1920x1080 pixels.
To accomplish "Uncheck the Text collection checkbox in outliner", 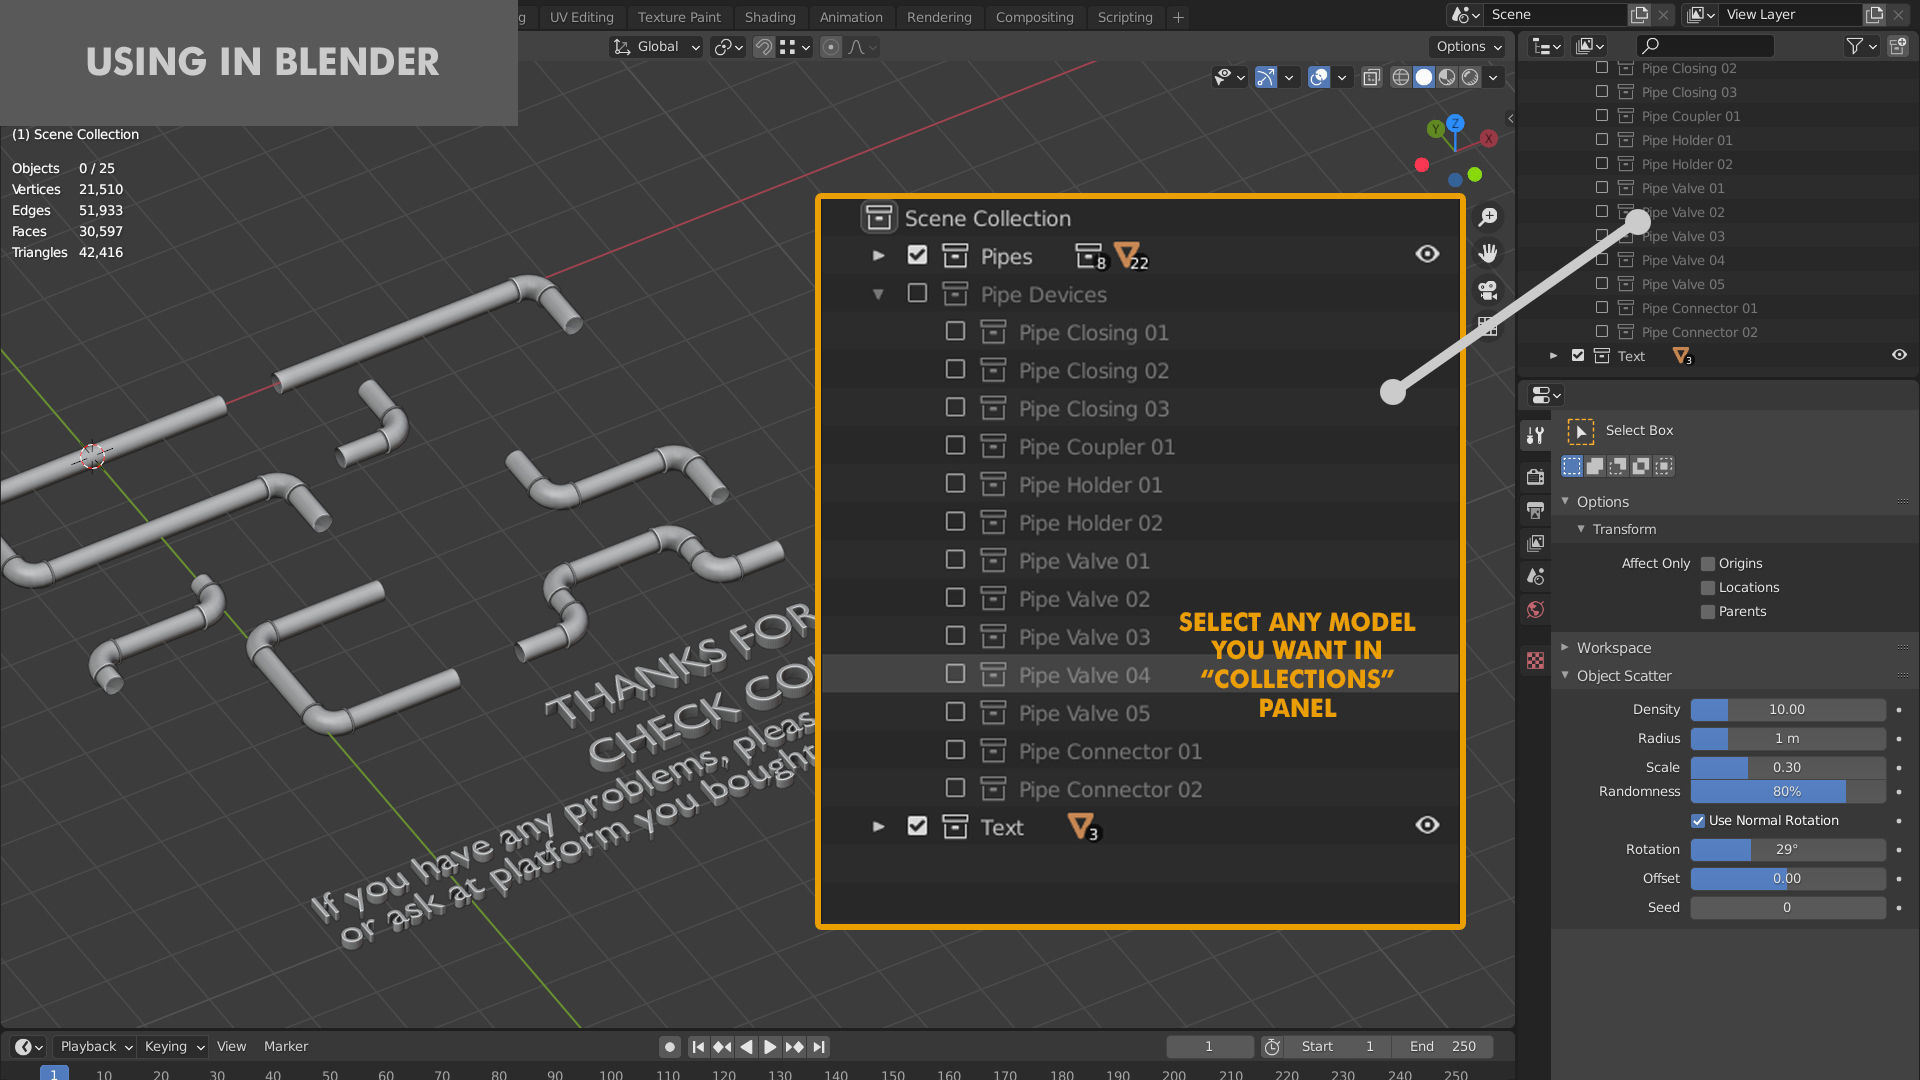I will click(x=1578, y=356).
